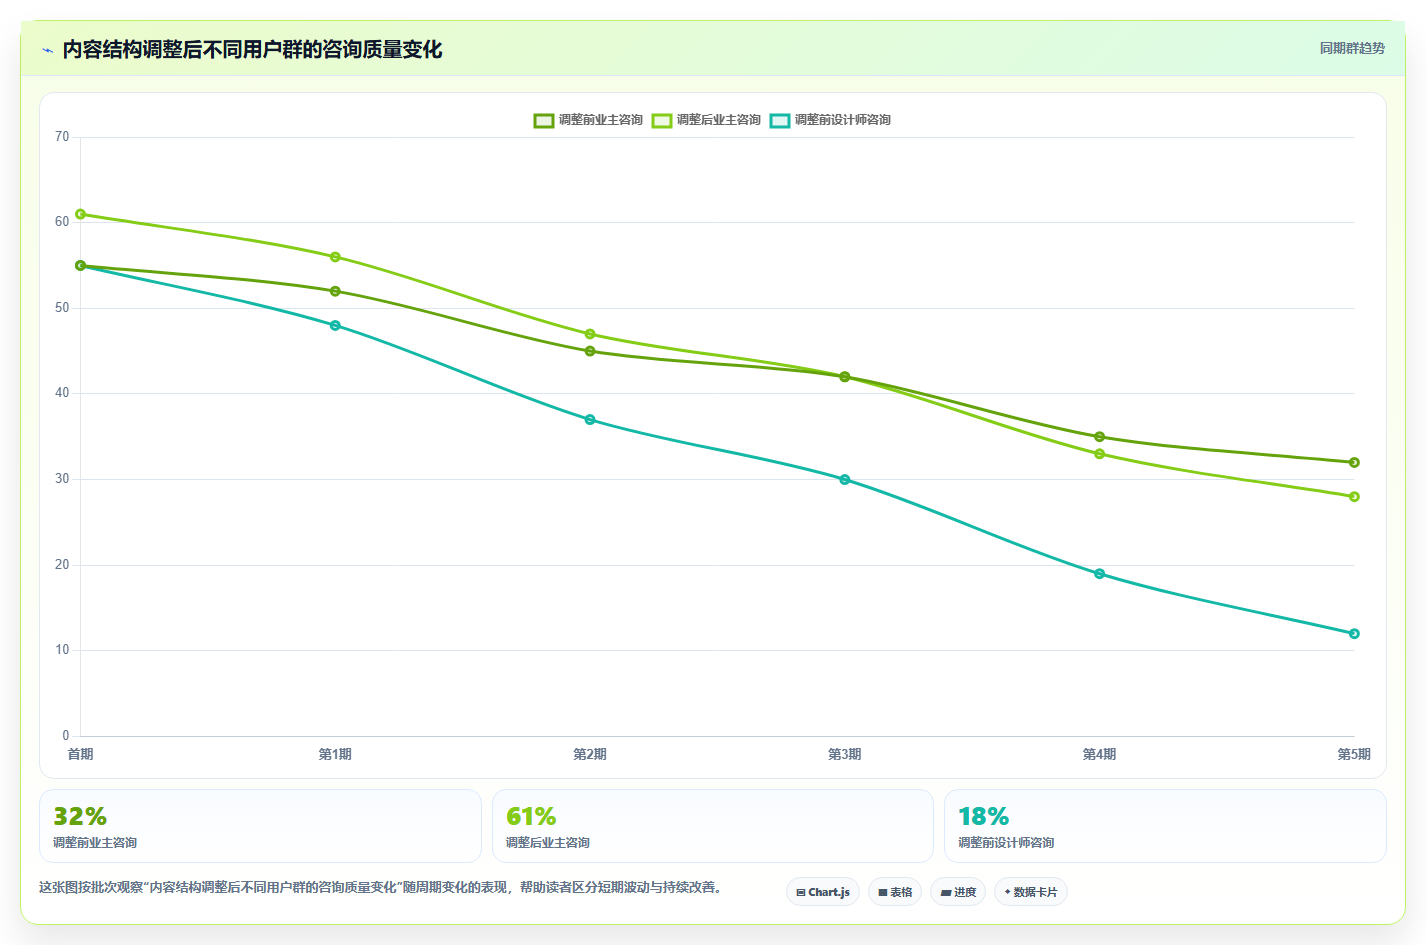Click the 第2期 x-axis label

click(x=590, y=754)
